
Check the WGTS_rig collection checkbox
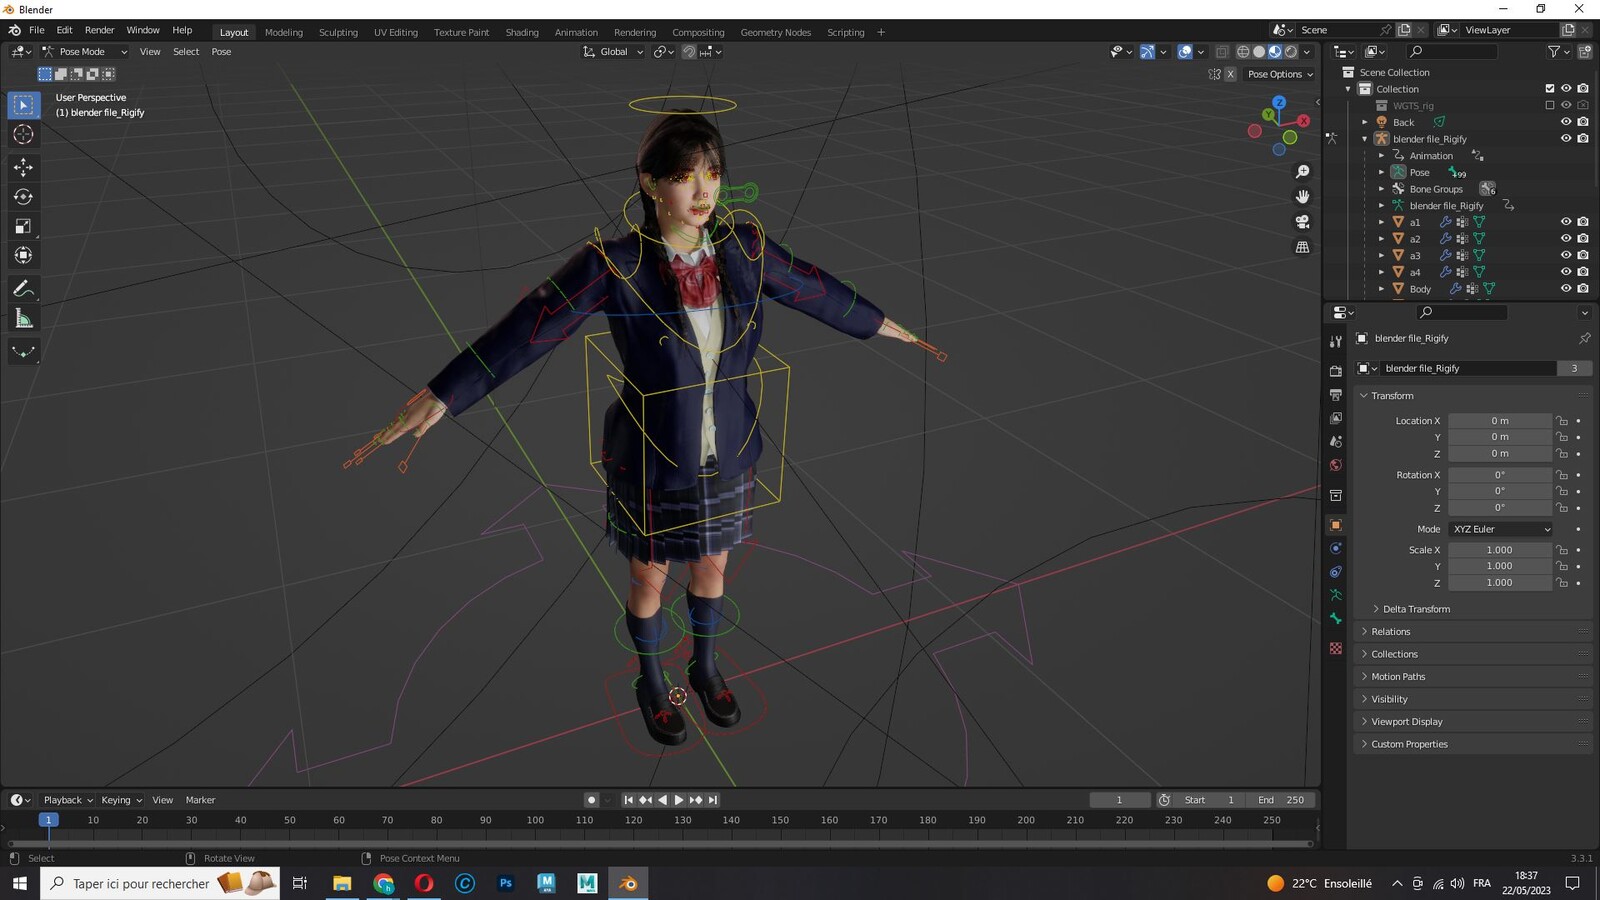1550,105
